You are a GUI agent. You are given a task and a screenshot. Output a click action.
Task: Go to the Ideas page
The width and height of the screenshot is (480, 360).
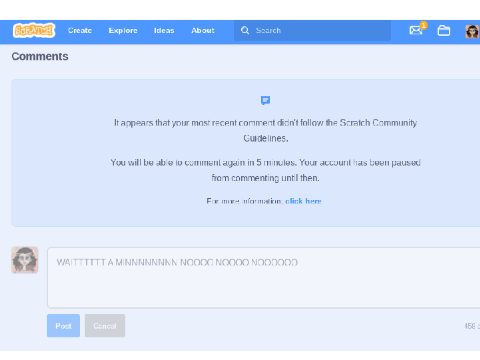pyautogui.click(x=164, y=30)
